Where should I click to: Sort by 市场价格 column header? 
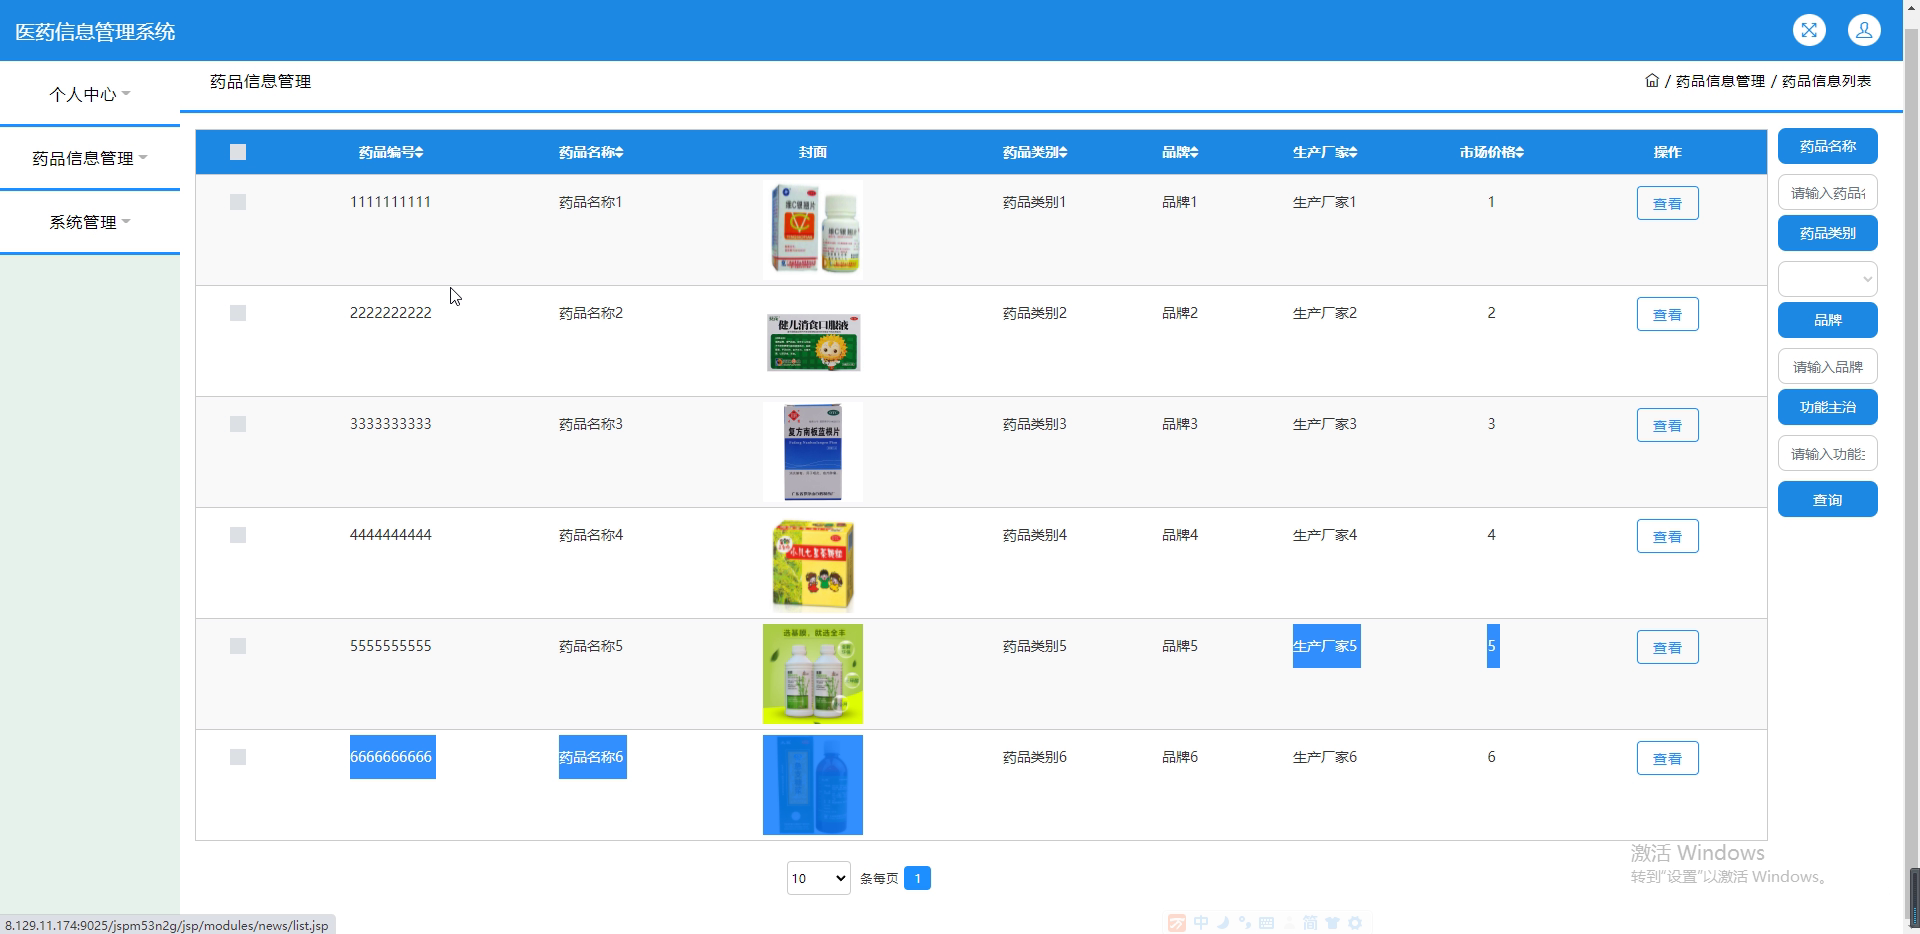pyautogui.click(x=1491, y=152)
